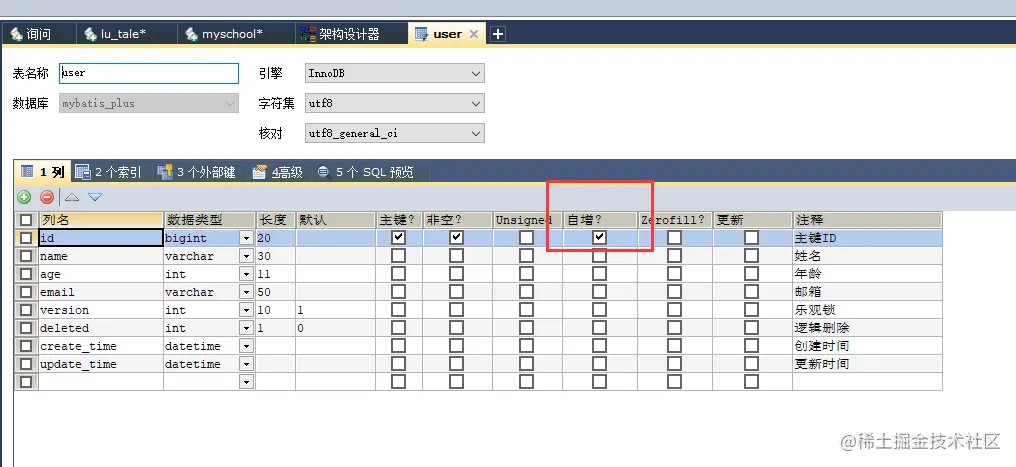
Task: Click the empty new row column name cell
Action: 100,382
